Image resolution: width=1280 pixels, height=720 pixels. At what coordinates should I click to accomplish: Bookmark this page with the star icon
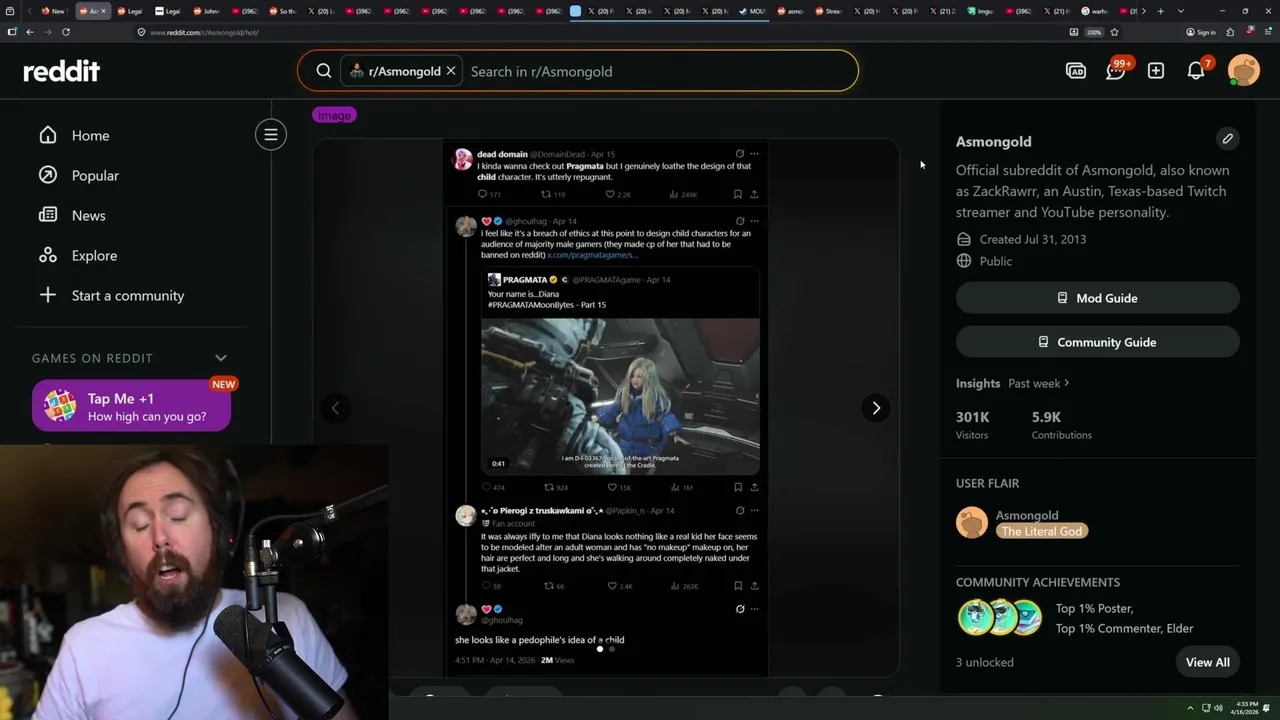point(1114,32)
